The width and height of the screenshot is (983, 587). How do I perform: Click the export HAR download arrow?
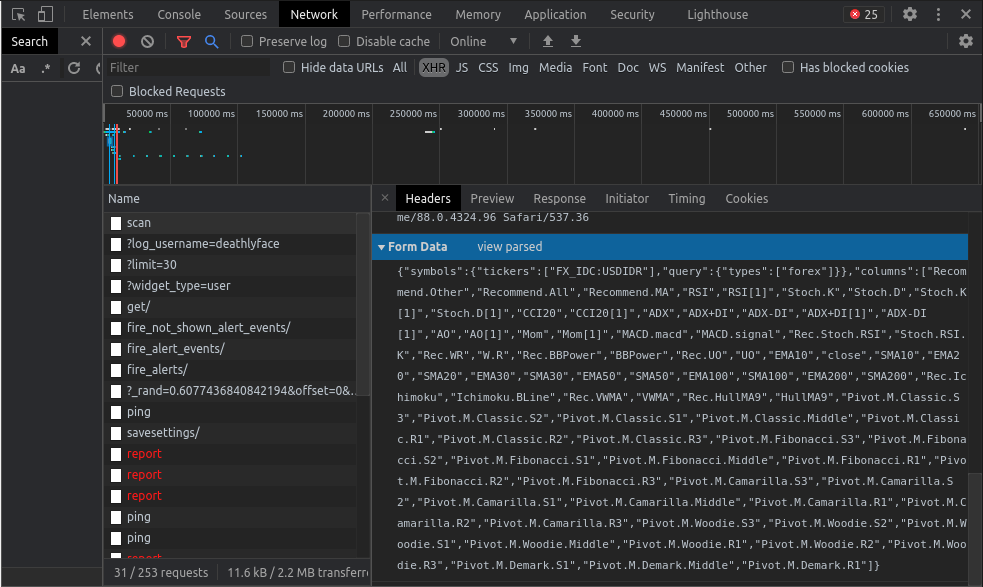[x=575, y=41]
